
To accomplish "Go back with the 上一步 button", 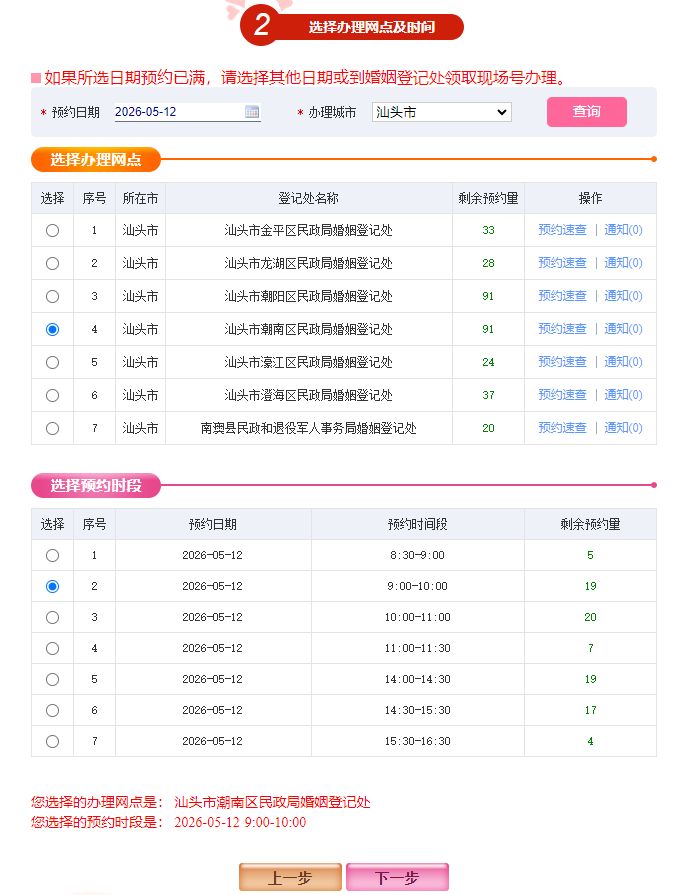I will (x=290, y=877).
